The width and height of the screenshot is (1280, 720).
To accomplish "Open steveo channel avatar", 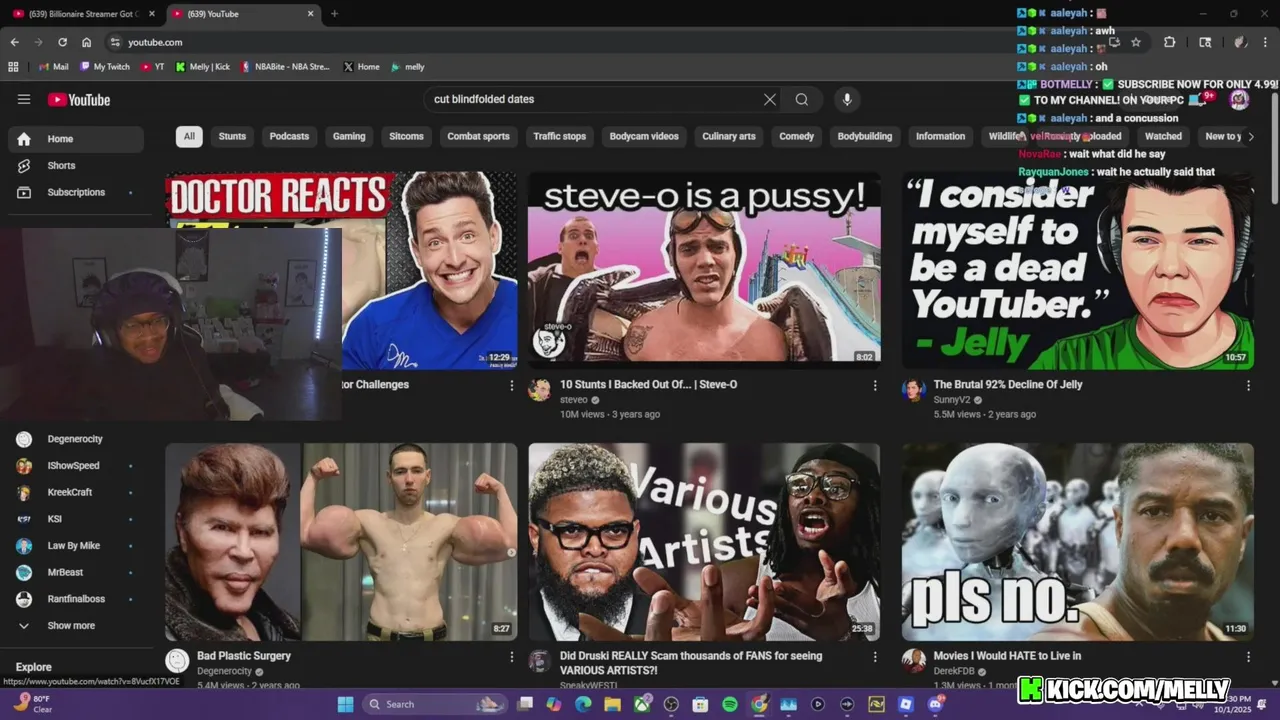I will click(x=540, y=390).
